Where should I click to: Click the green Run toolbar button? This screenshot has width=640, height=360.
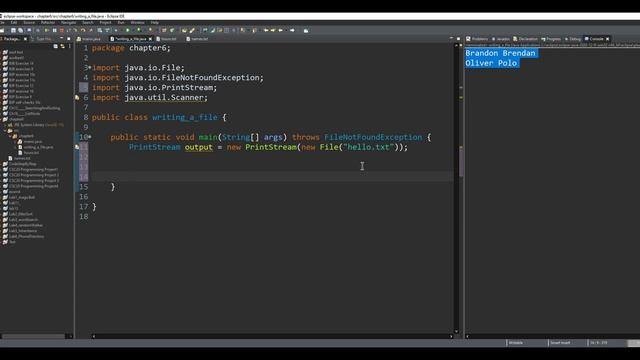(127, 30)
